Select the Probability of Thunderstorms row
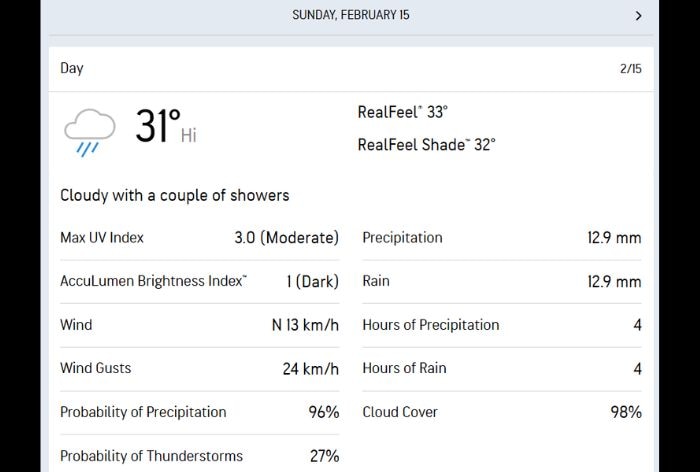The width and height of the screenshot is (700, 472). pyautogui.click(x=199, y=456)
